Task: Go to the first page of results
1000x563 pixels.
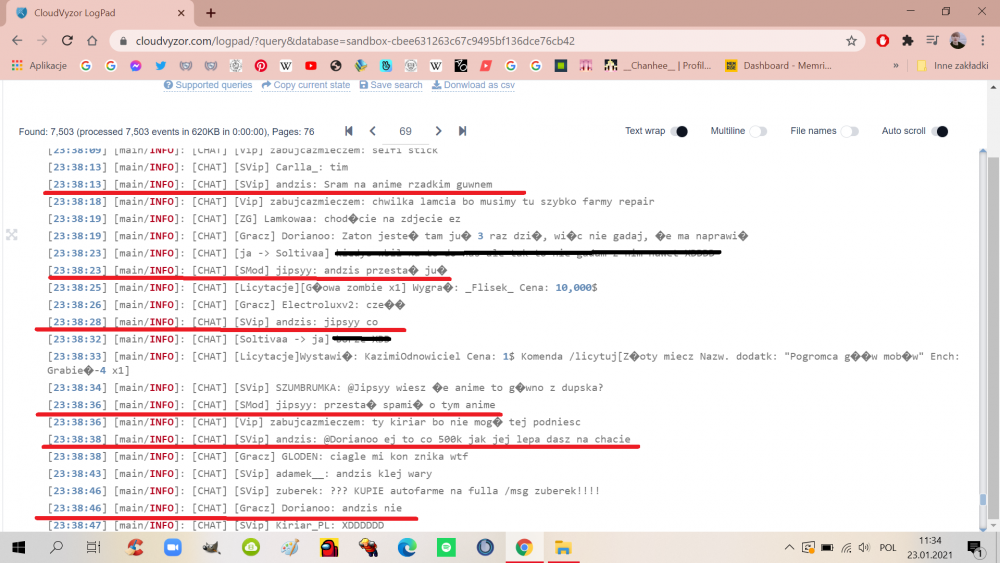Action: (x=349, y=131)
